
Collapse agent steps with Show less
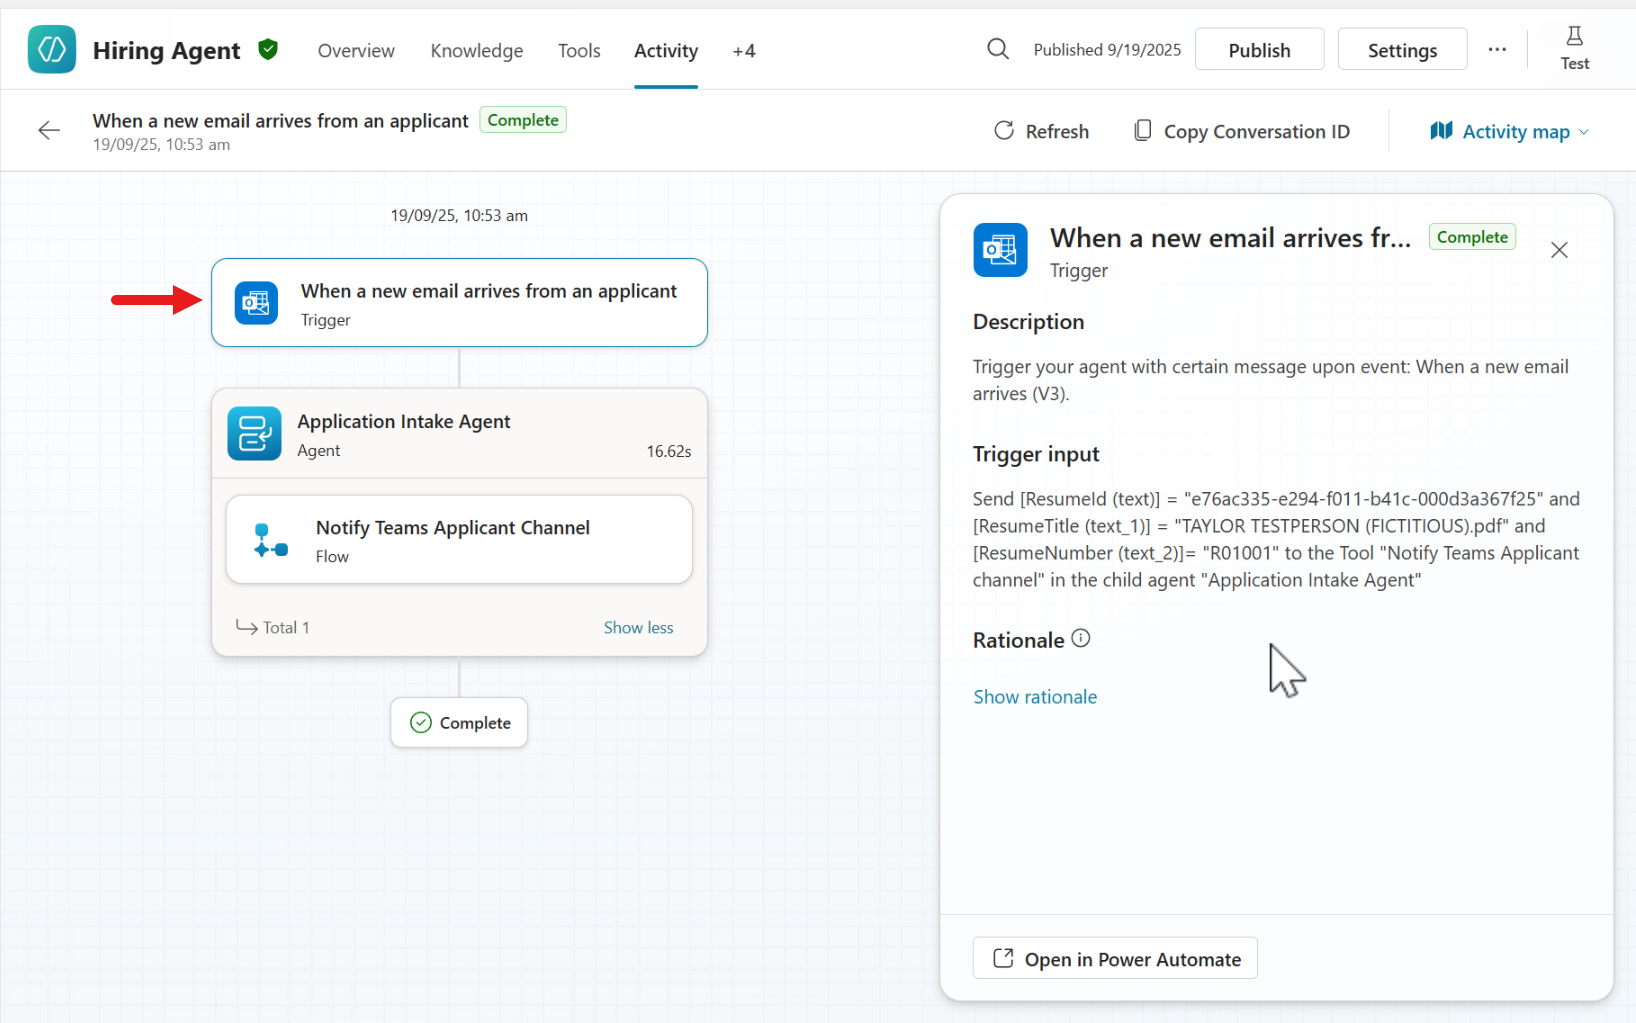(638, 628)
